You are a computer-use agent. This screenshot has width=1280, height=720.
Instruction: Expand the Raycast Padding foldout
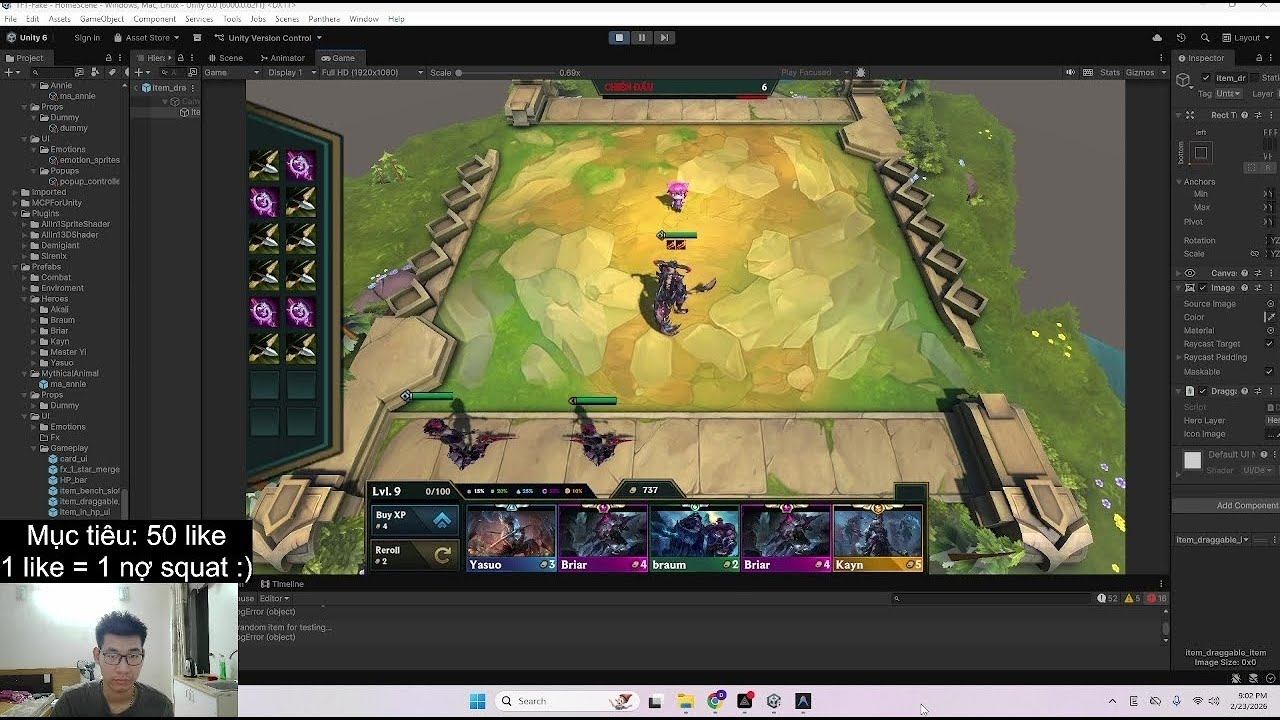[1180, 357]
